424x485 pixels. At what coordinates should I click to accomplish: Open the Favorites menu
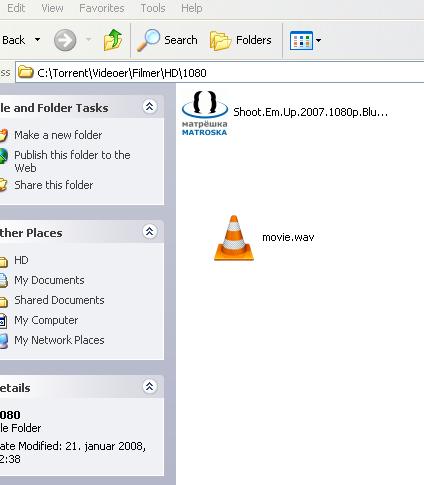pos(101,8)
